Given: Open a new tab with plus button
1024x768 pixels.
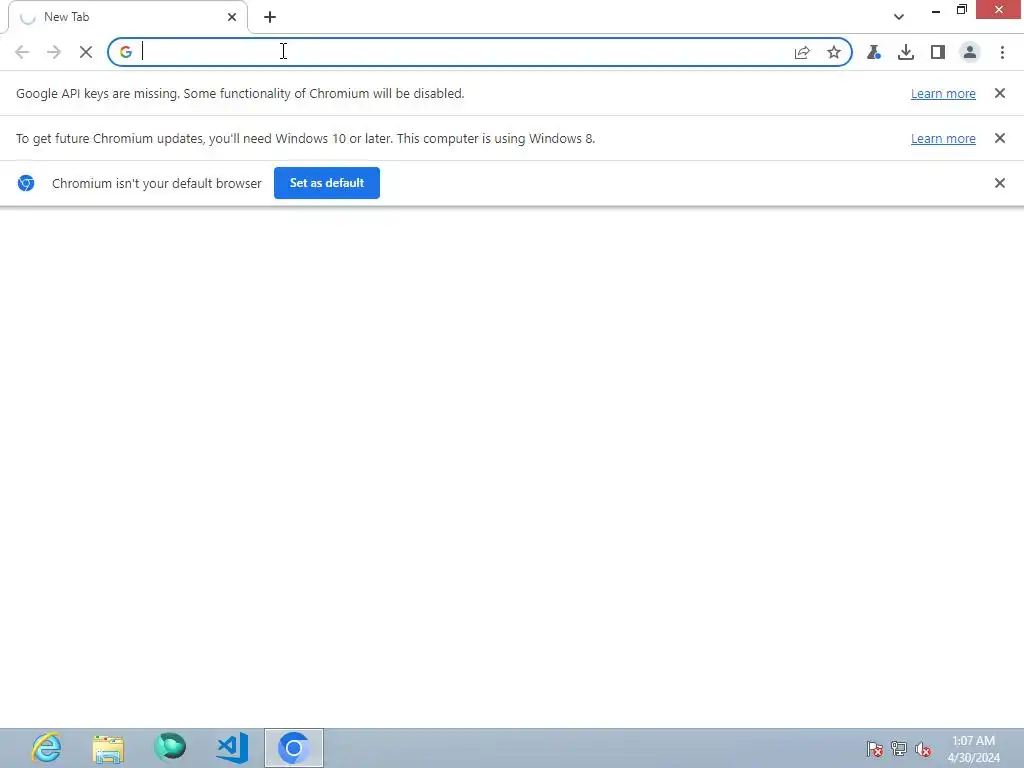Looking at the screenshot, I should click(x=270, y=17).
